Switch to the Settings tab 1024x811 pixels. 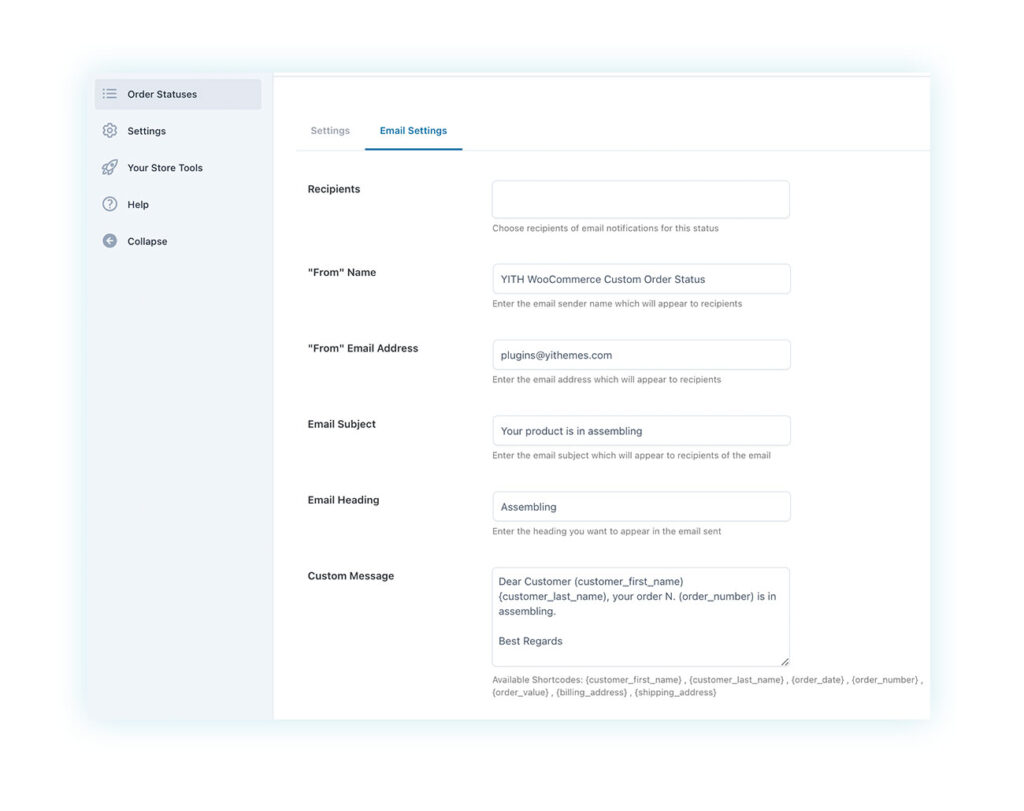[x=330, y=130]
